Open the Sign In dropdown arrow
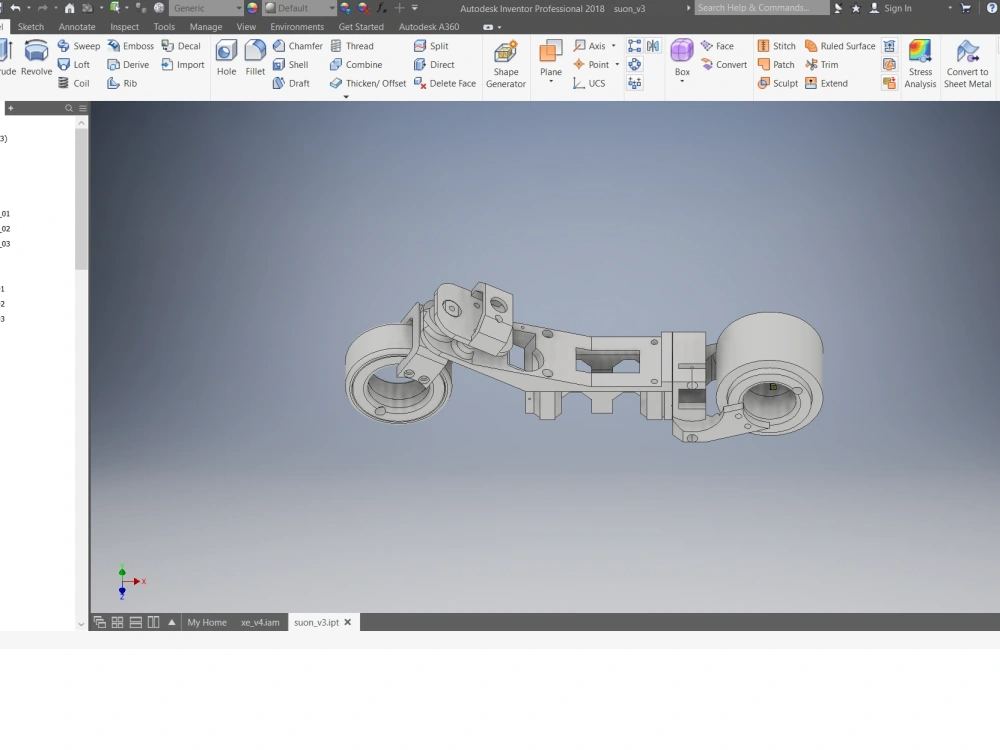The image size is (1000, 750). pos(950,8)
